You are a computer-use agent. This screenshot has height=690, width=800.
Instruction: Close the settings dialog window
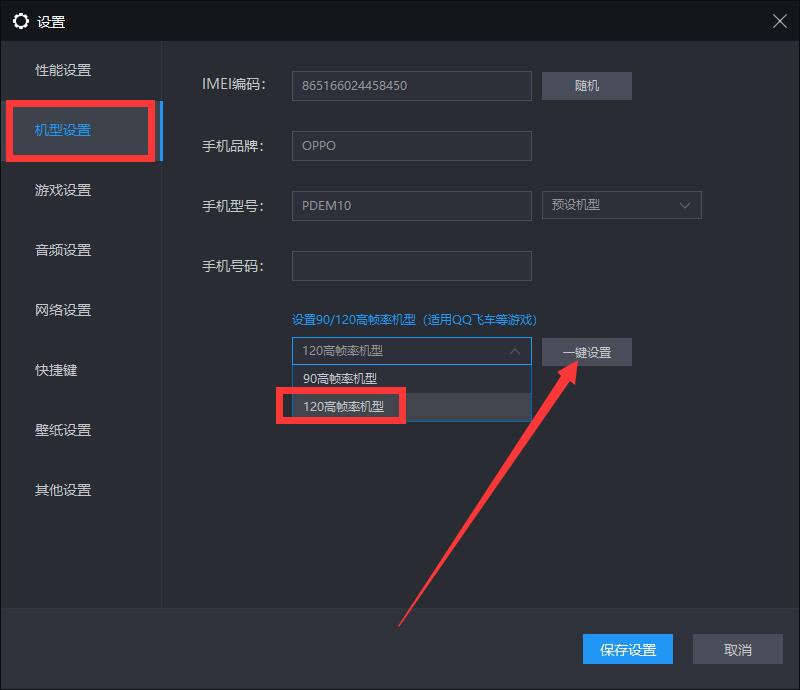779,21
